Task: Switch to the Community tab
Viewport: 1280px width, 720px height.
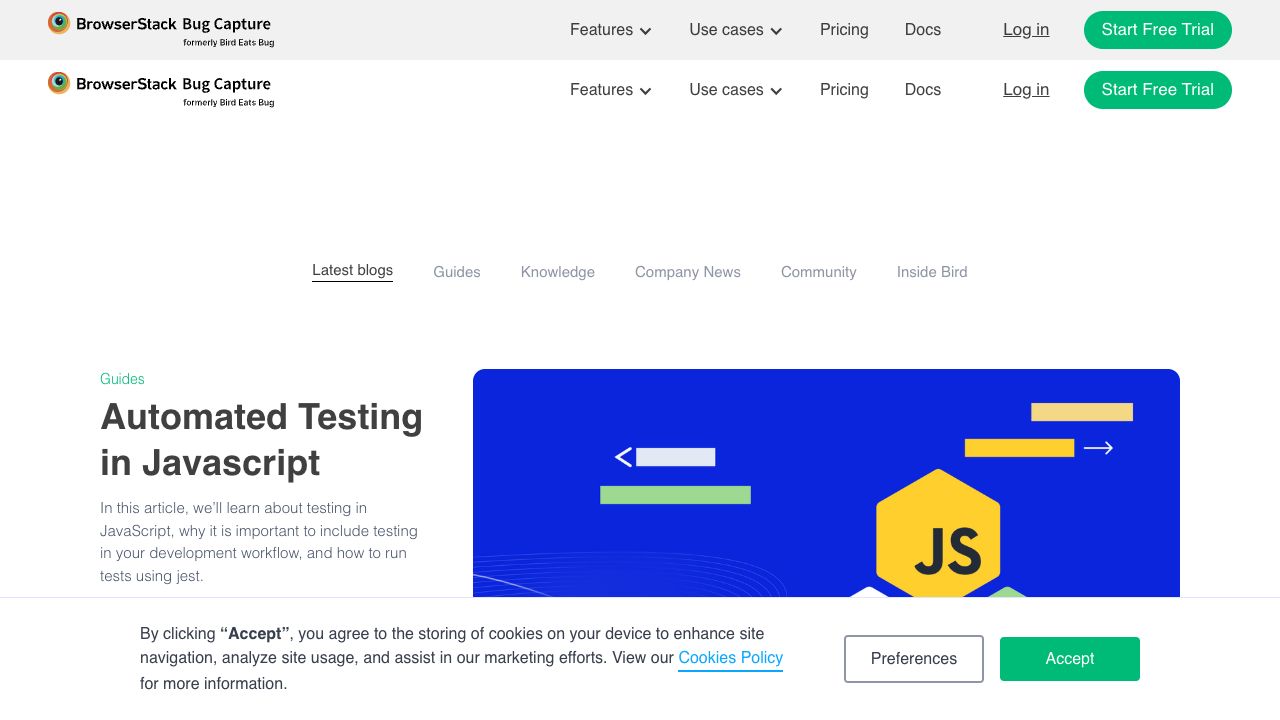Action: coord(818,272)
